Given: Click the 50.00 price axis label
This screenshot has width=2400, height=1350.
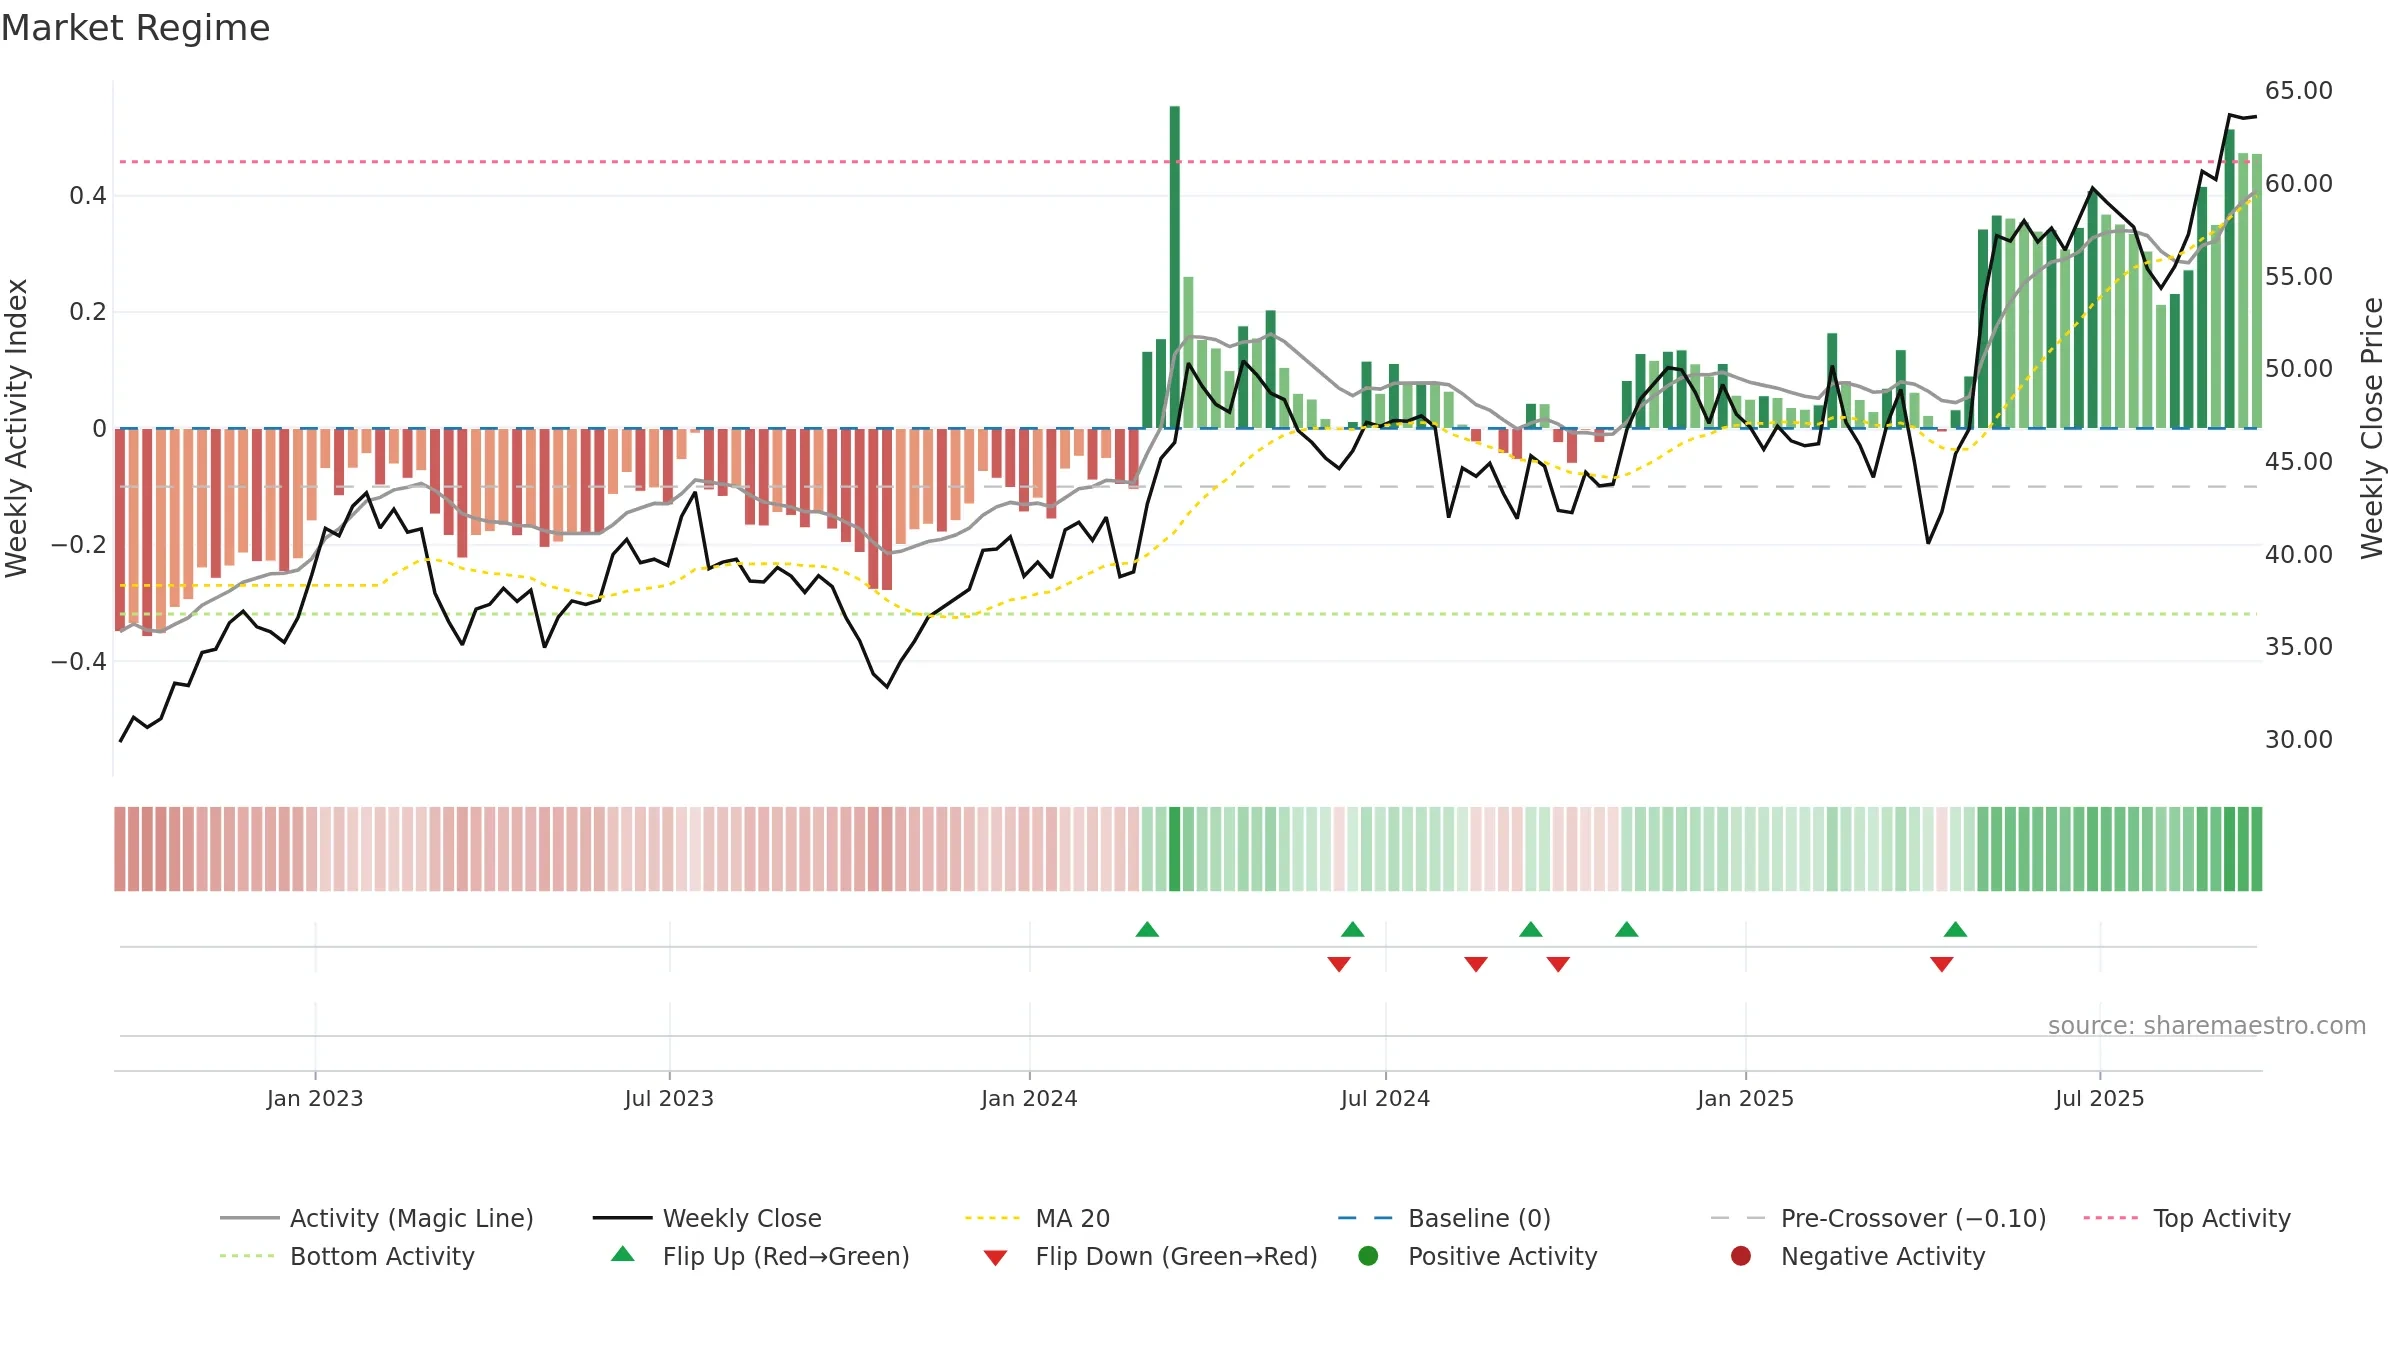Looking at the screenshot, I should tap(2298, 369).
